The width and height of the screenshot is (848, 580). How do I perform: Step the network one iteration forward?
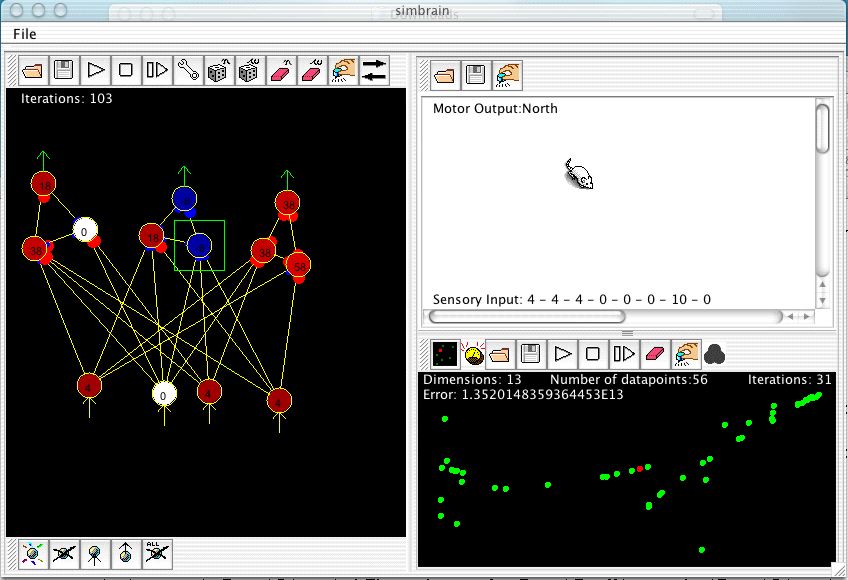tap(157, 71)
